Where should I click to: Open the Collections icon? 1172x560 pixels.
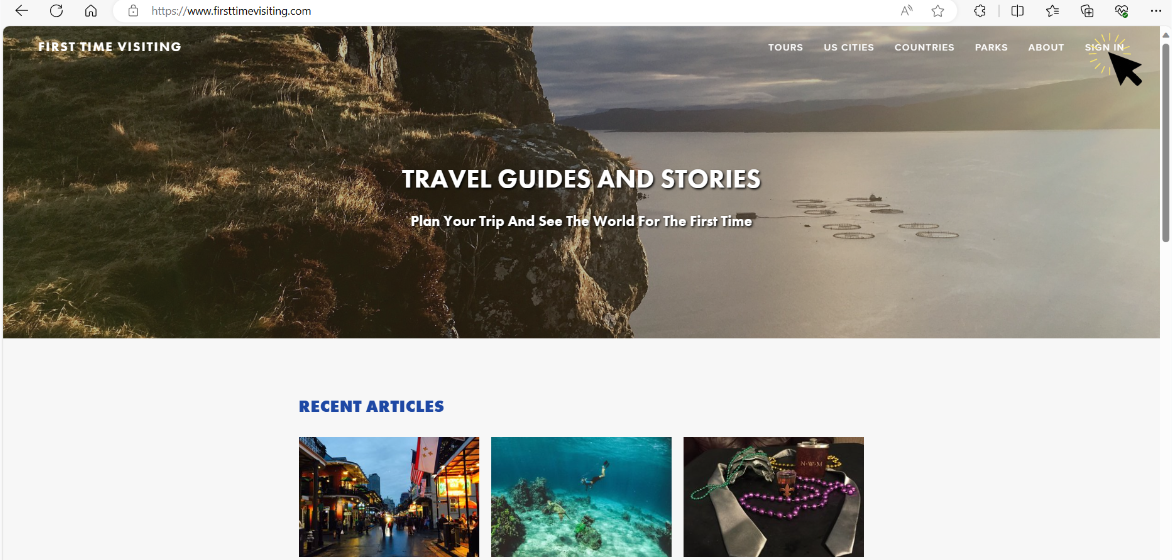tap(1088, 11)
